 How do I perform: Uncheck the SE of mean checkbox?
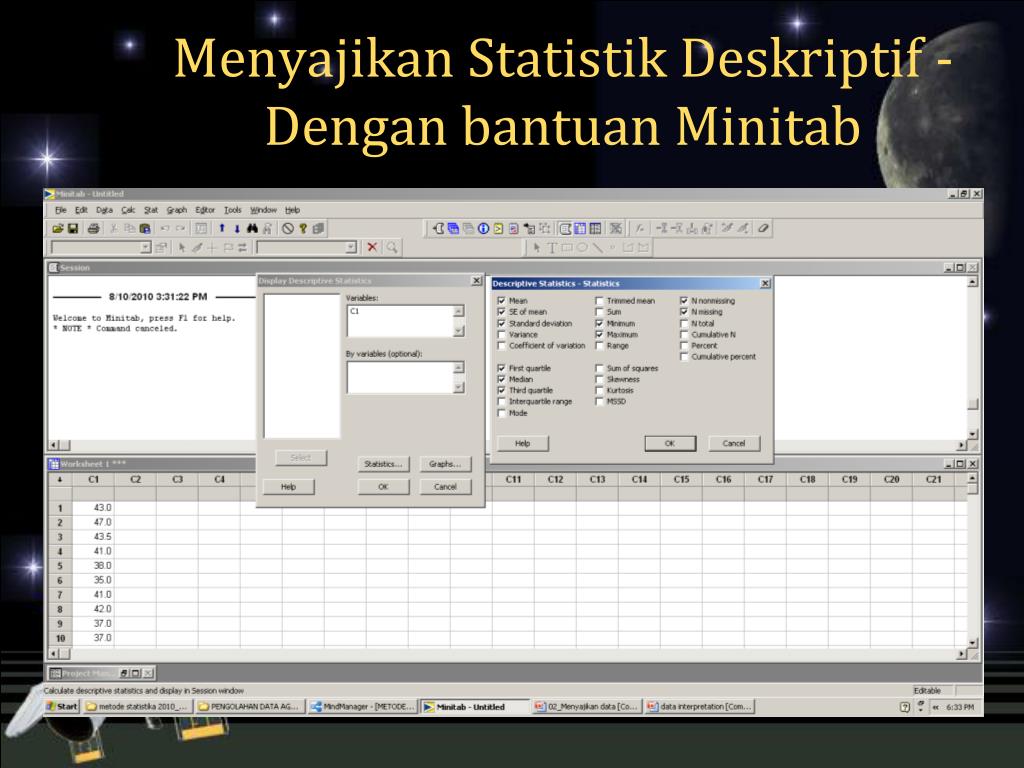[x=502, y=312]
